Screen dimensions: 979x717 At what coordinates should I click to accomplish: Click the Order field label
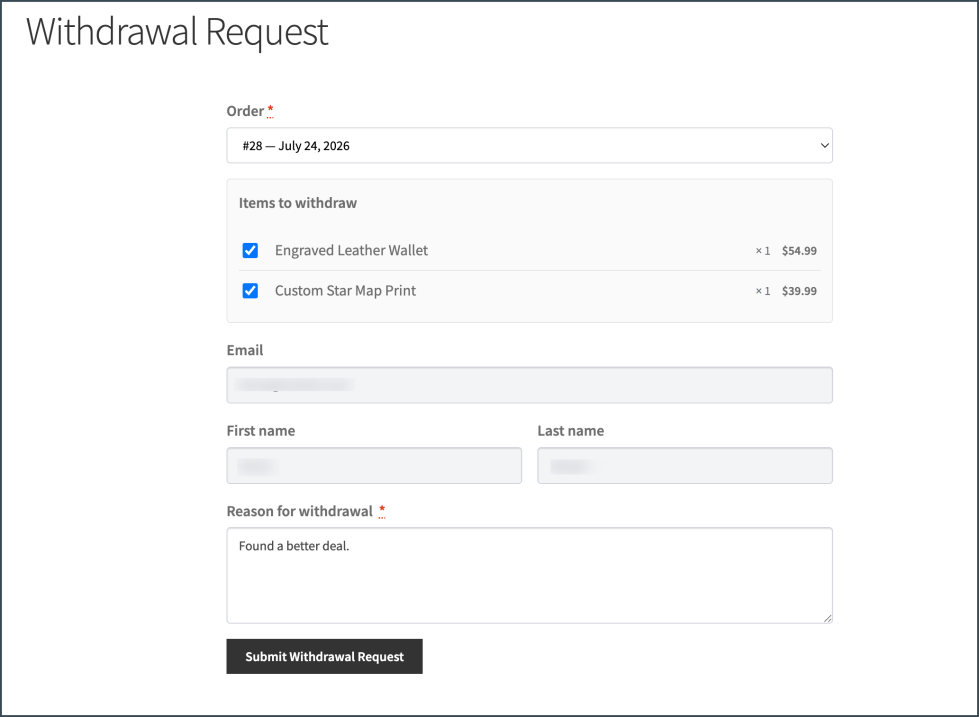click(x=245, y=111)
